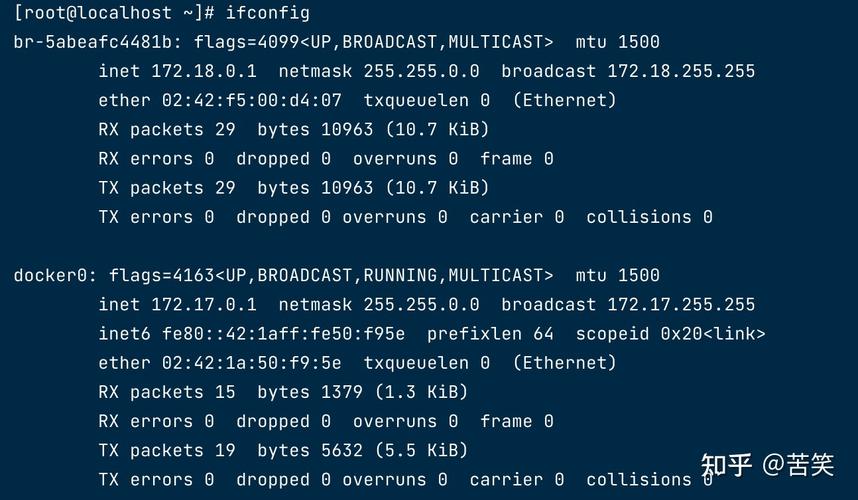Click MAC address 02:42:1a:50:f9:5e

coord(252,363)
